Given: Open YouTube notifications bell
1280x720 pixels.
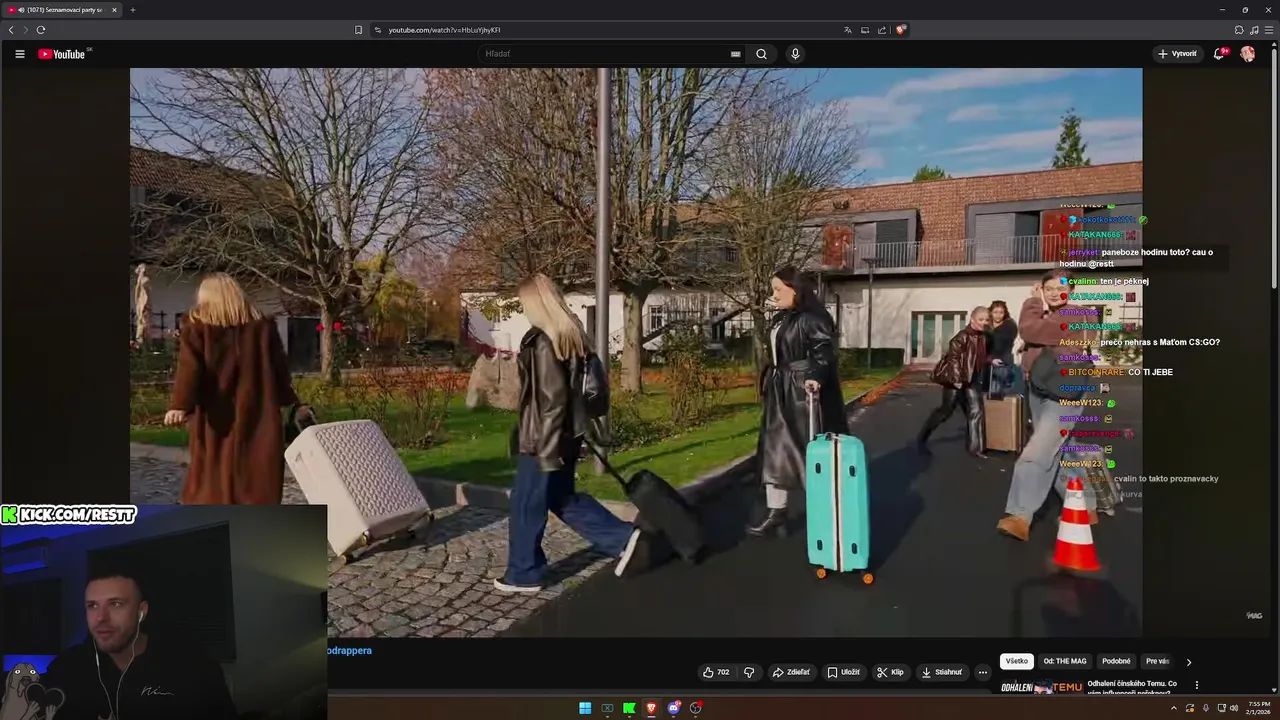Looking at the screenshot, I should tap(1219, 54).
